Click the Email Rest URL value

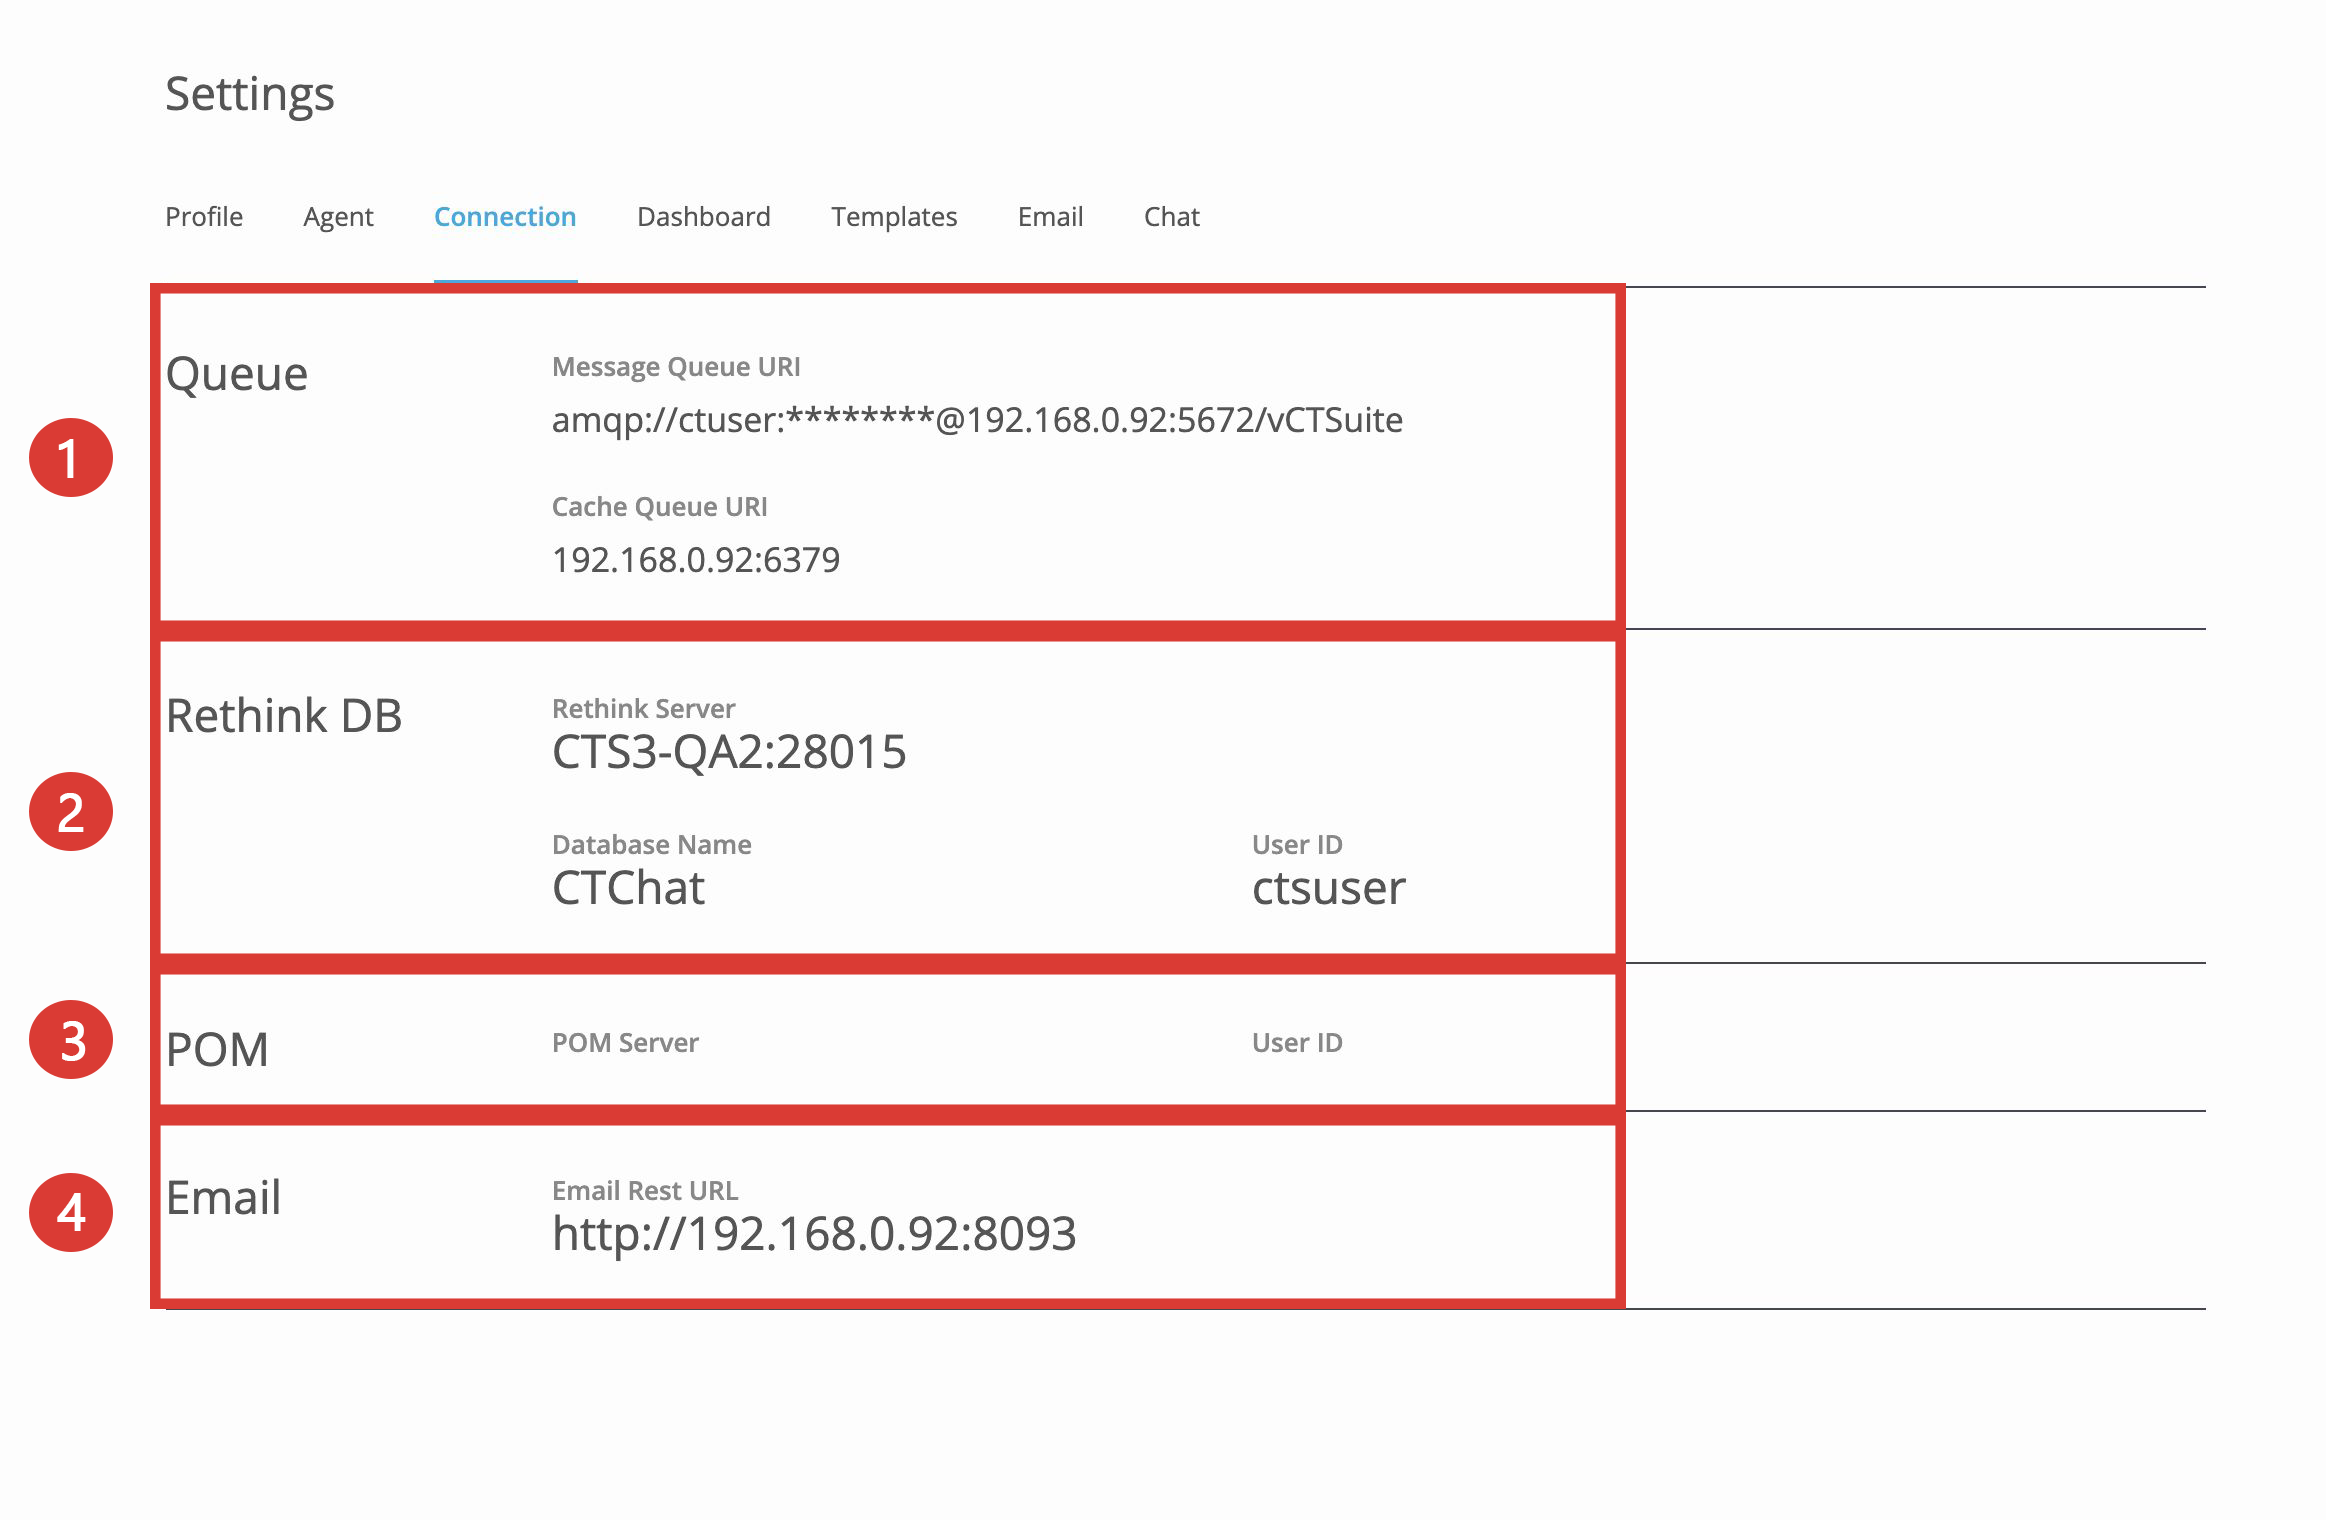pyautogui.click(x=814, y=1234)
